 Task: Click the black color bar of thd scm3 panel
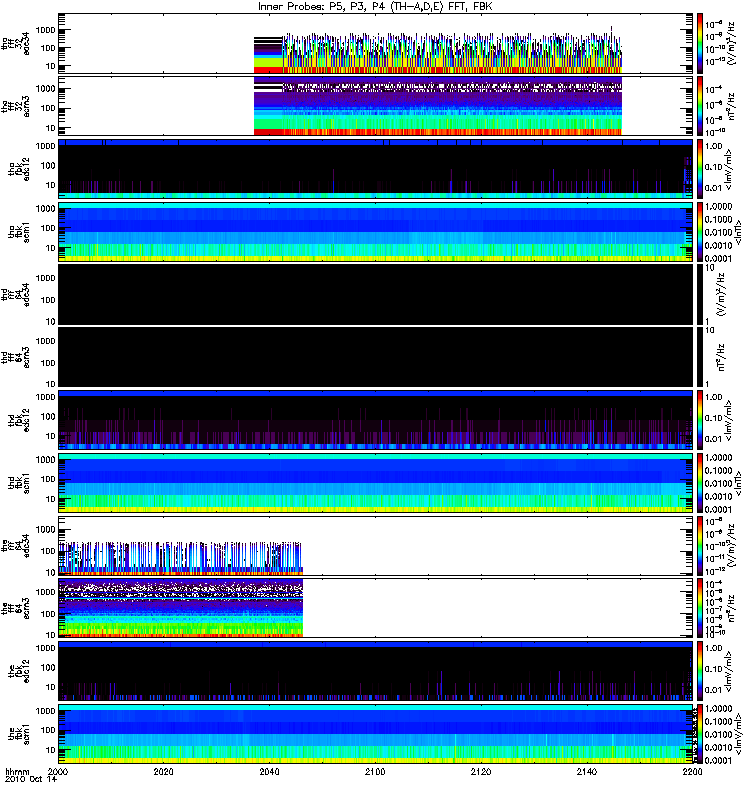tap(700, 357)
